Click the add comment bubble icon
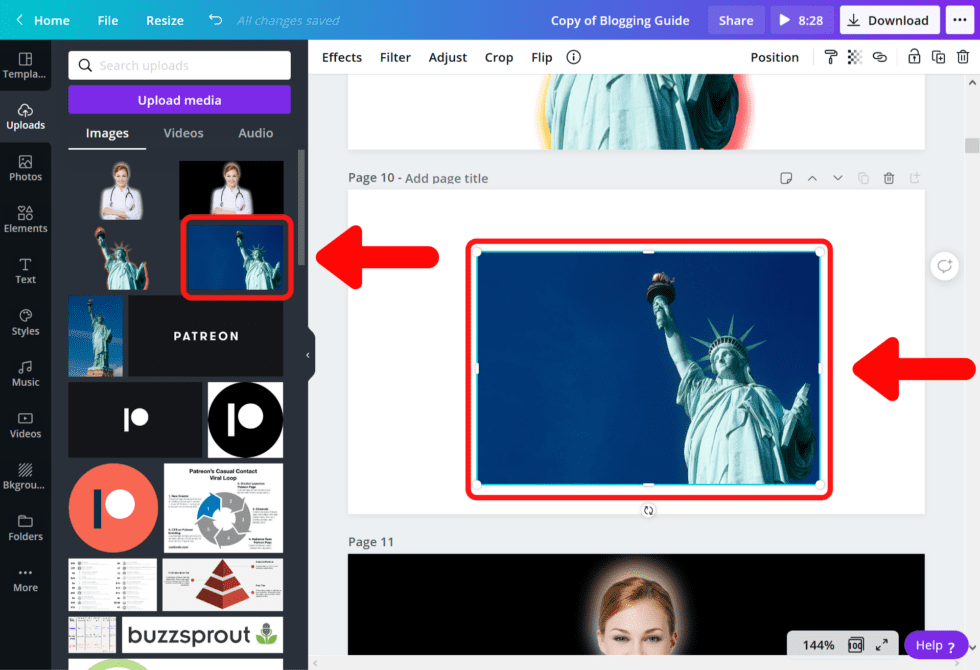Screen dimensions: 980x670 944,266
